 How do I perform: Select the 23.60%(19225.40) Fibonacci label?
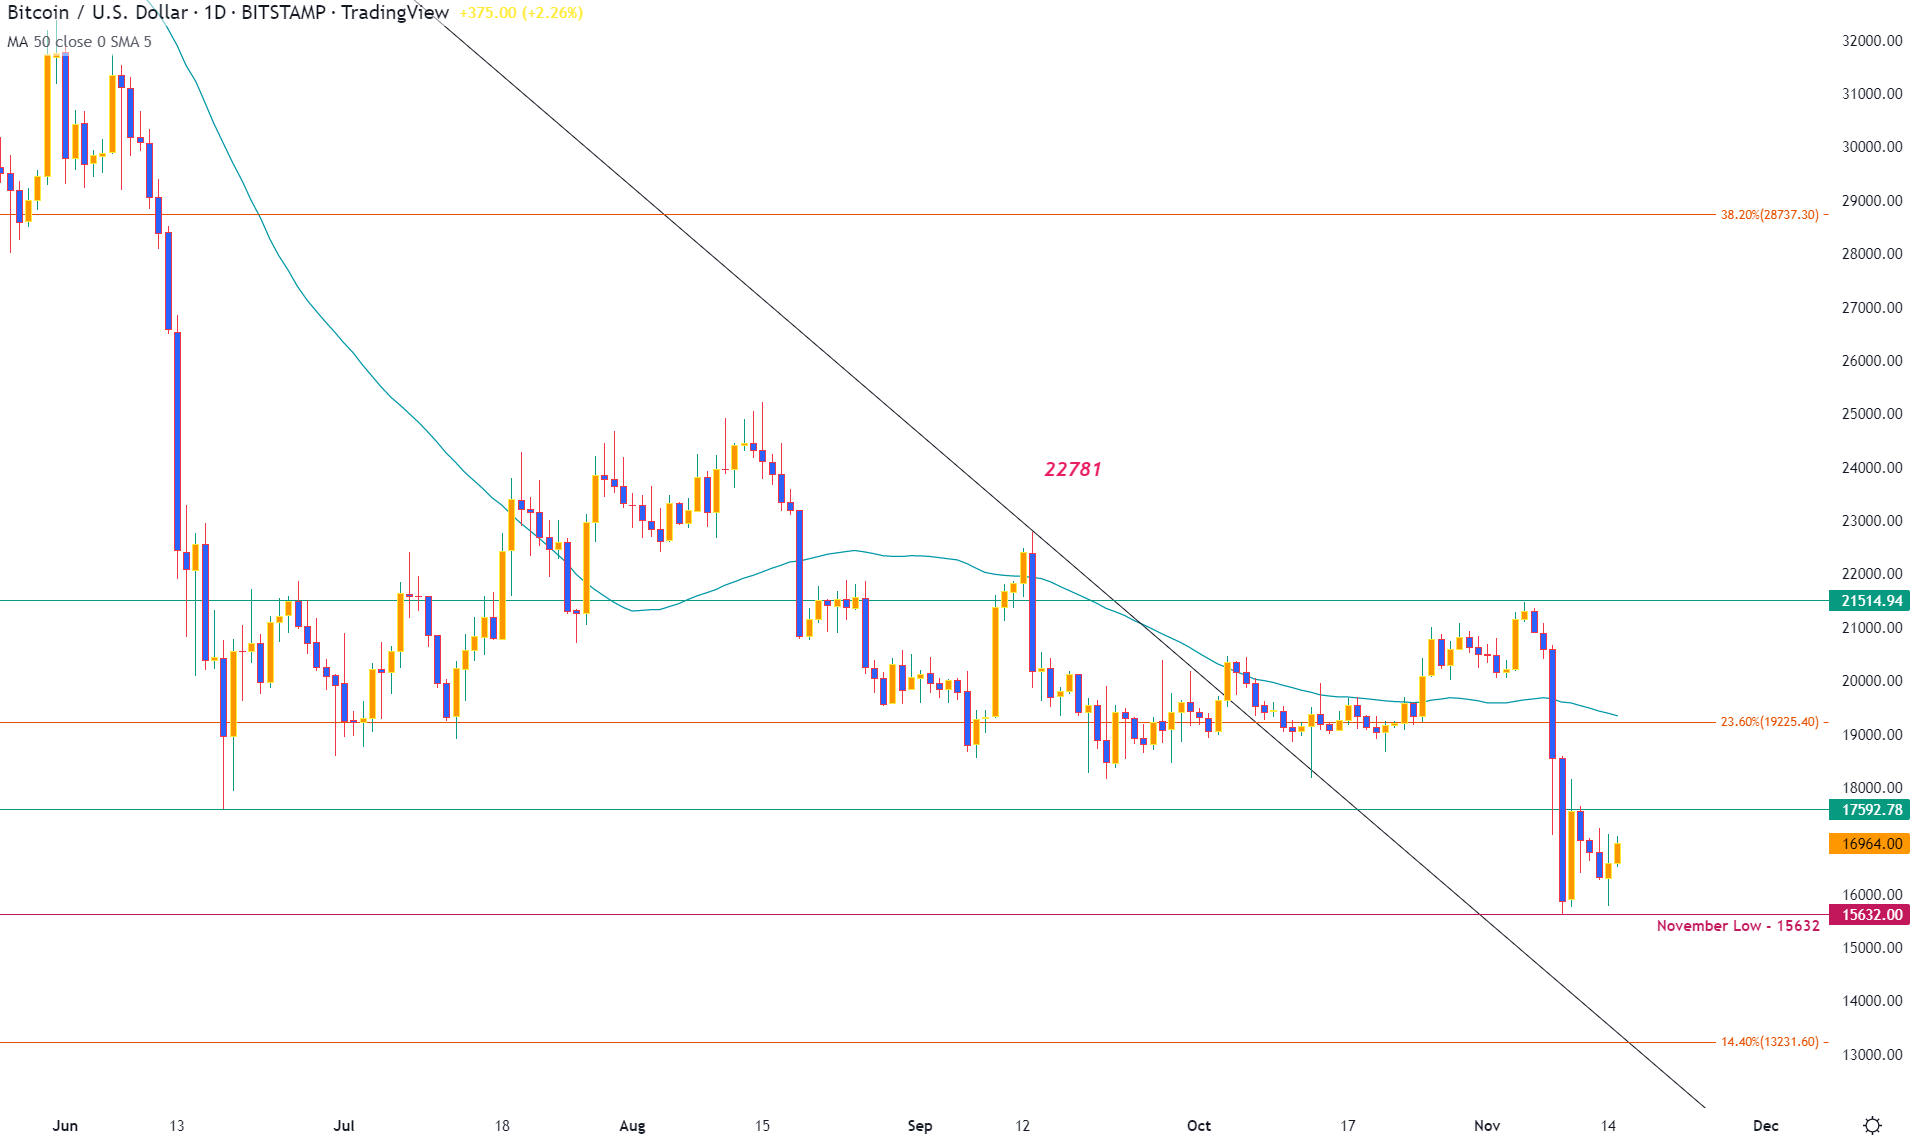click(x=1769, y=722)
